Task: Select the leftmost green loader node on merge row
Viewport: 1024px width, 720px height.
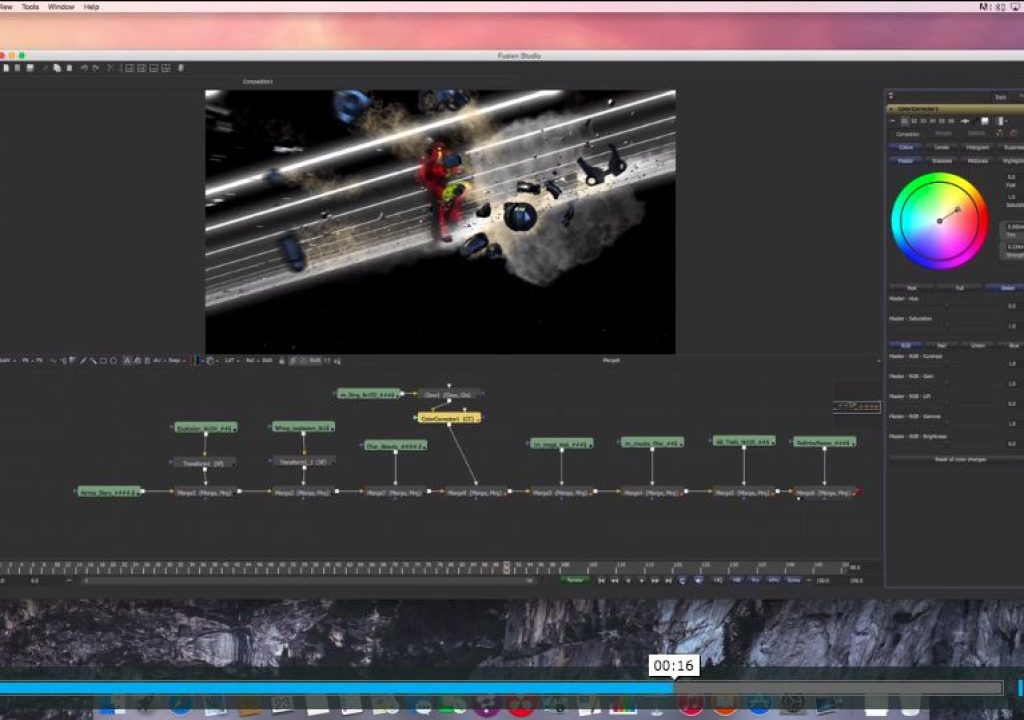Action: (109, 491)
